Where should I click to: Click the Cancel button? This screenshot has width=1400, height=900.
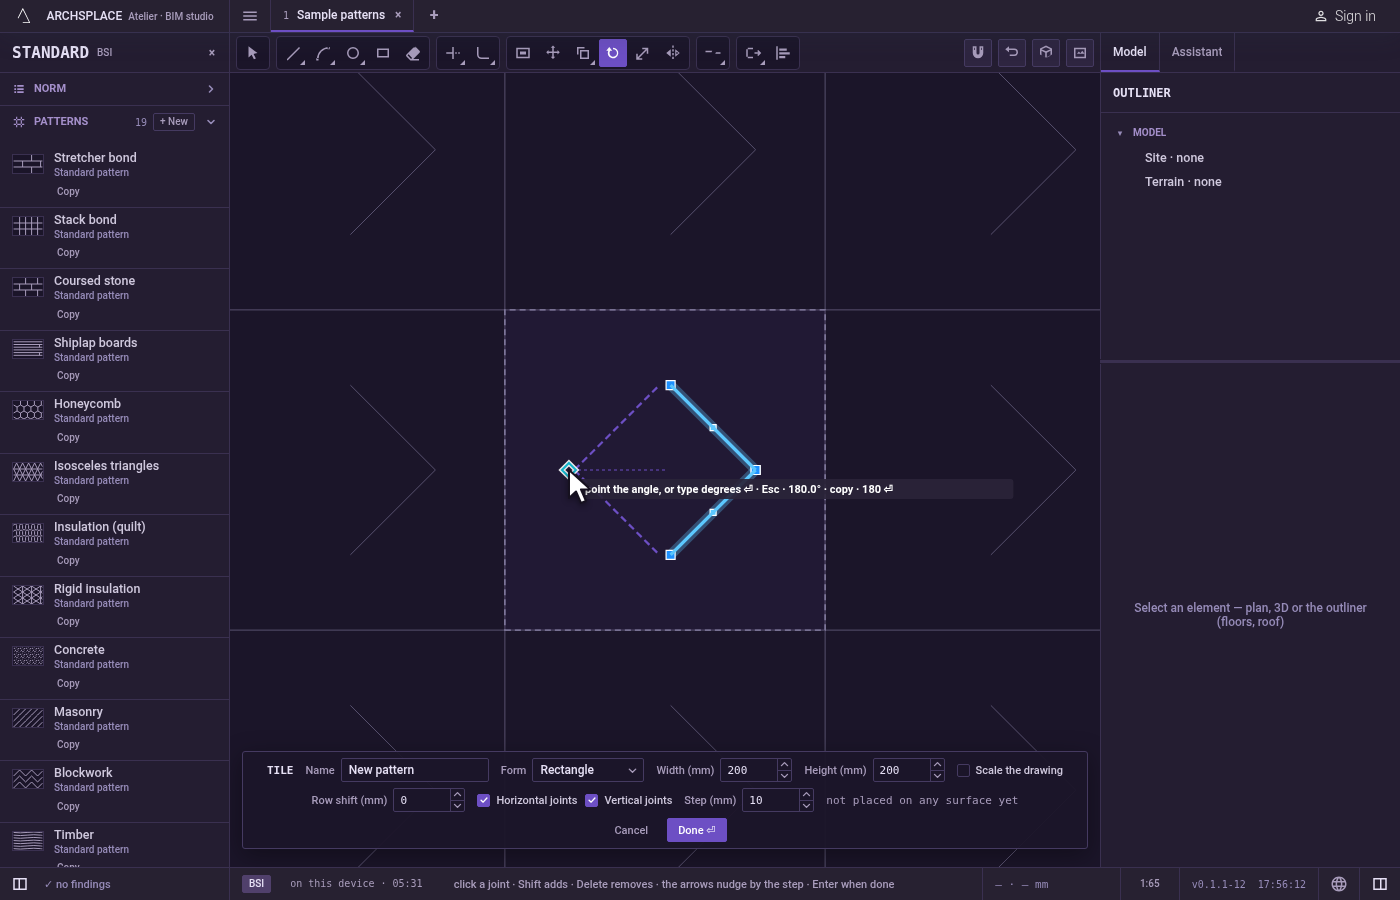tap(631, 830)
